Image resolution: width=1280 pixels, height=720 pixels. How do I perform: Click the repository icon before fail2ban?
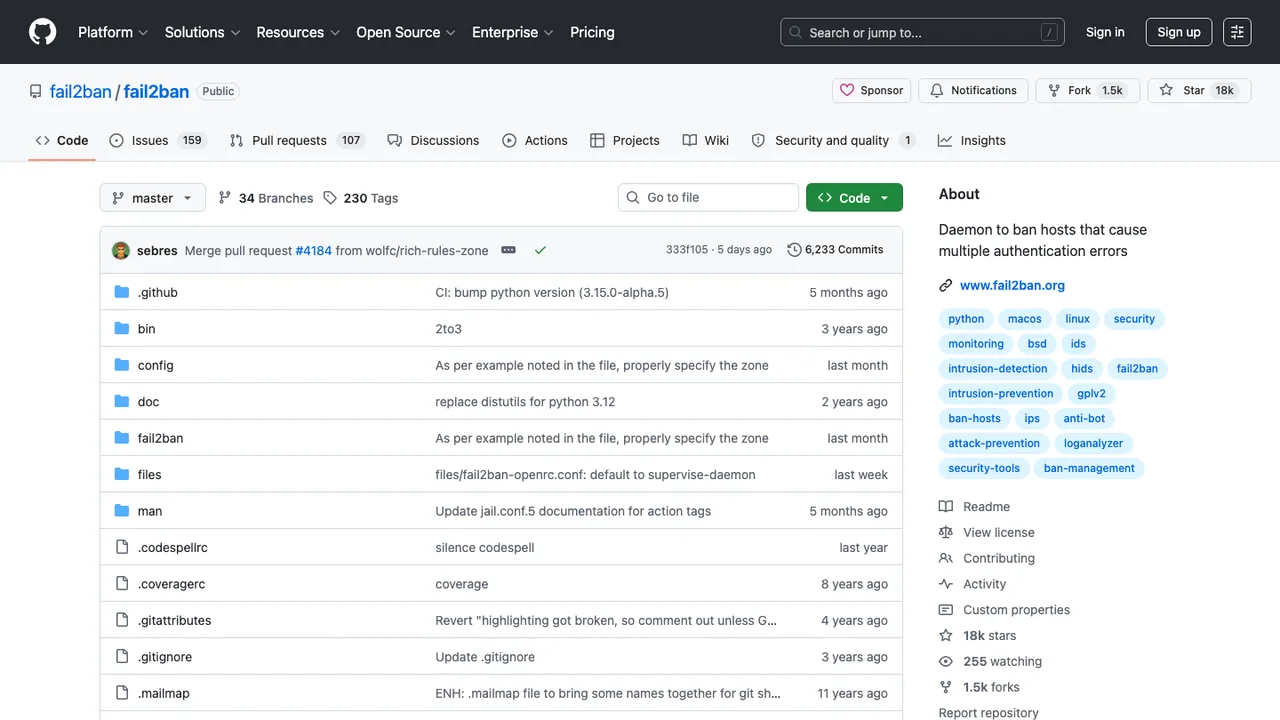36,91
